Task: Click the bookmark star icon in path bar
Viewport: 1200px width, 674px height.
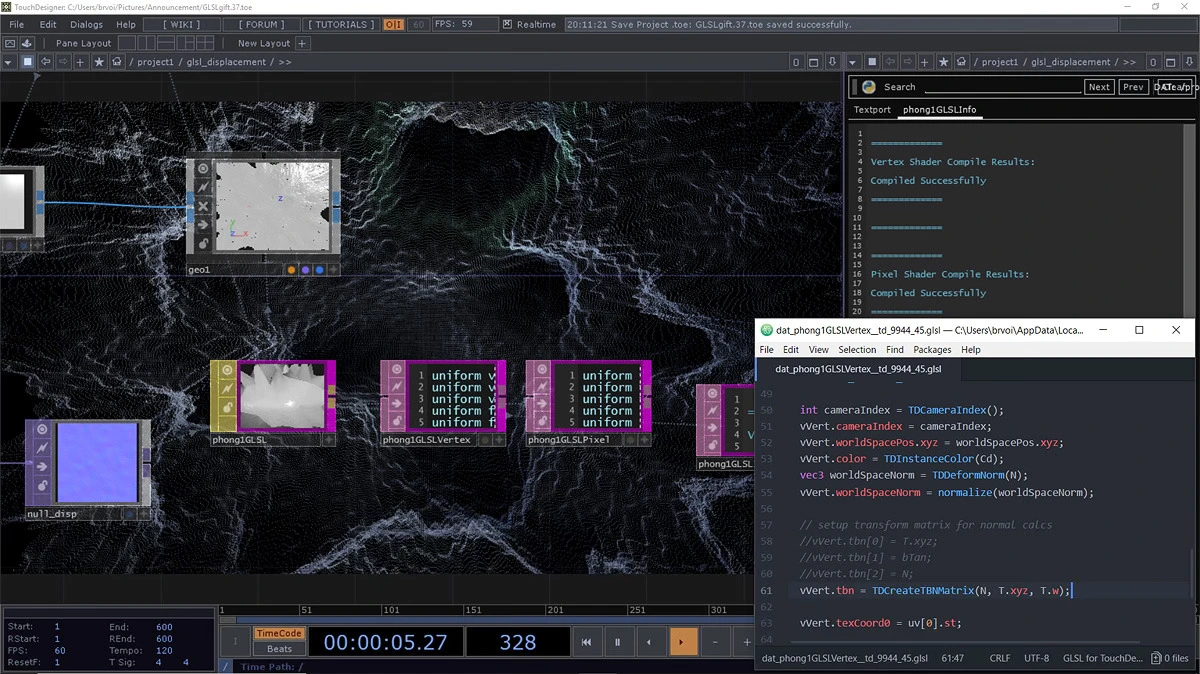Action: 98,62
